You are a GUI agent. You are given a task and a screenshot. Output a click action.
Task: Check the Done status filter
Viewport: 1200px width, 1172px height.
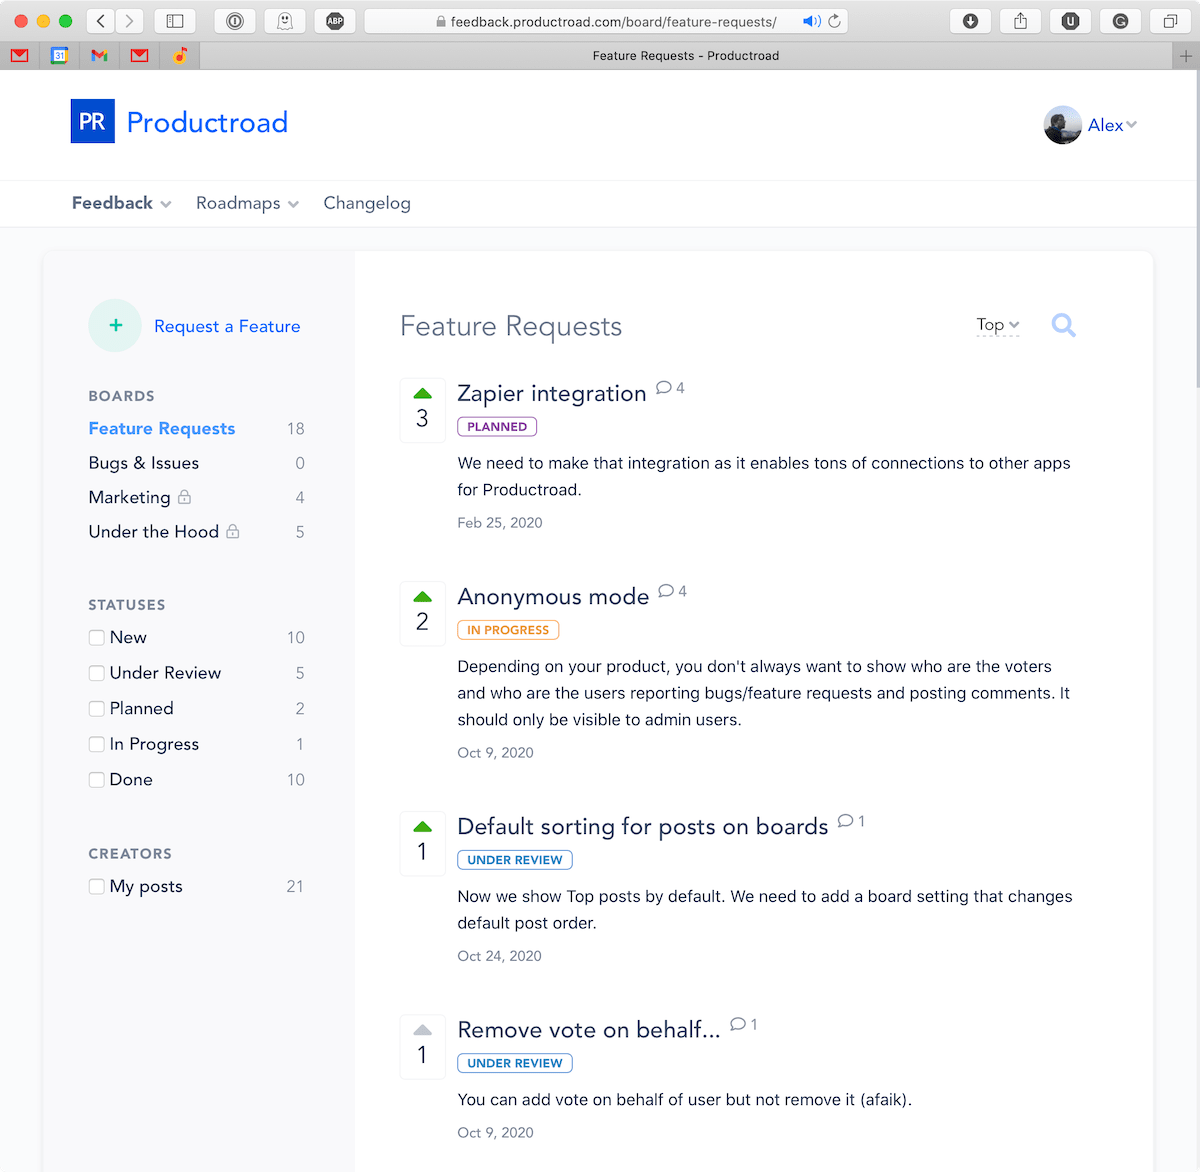97,780
